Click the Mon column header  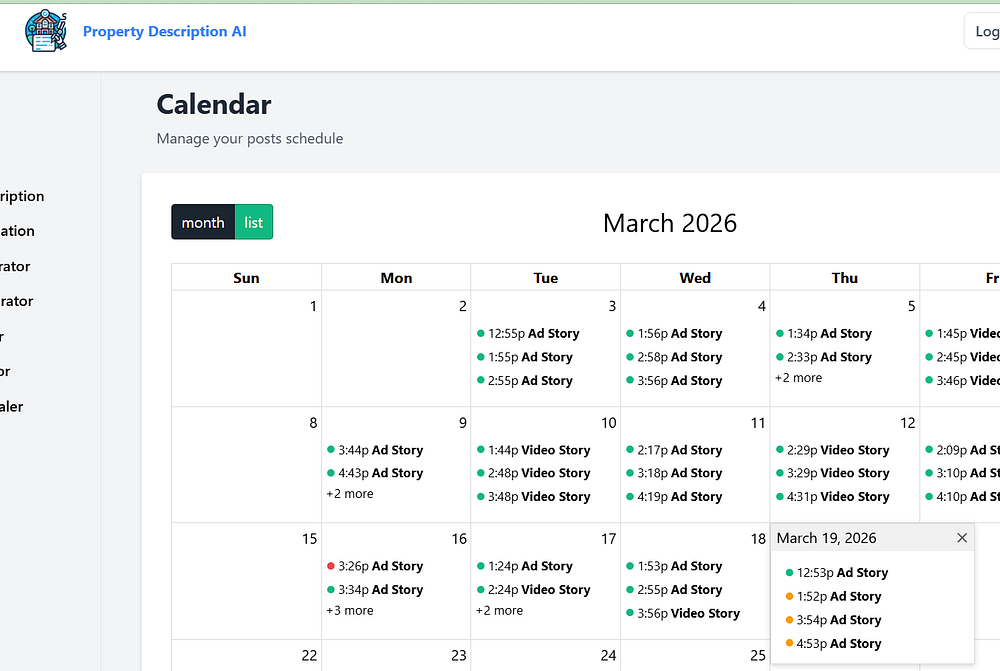point(396,278)
